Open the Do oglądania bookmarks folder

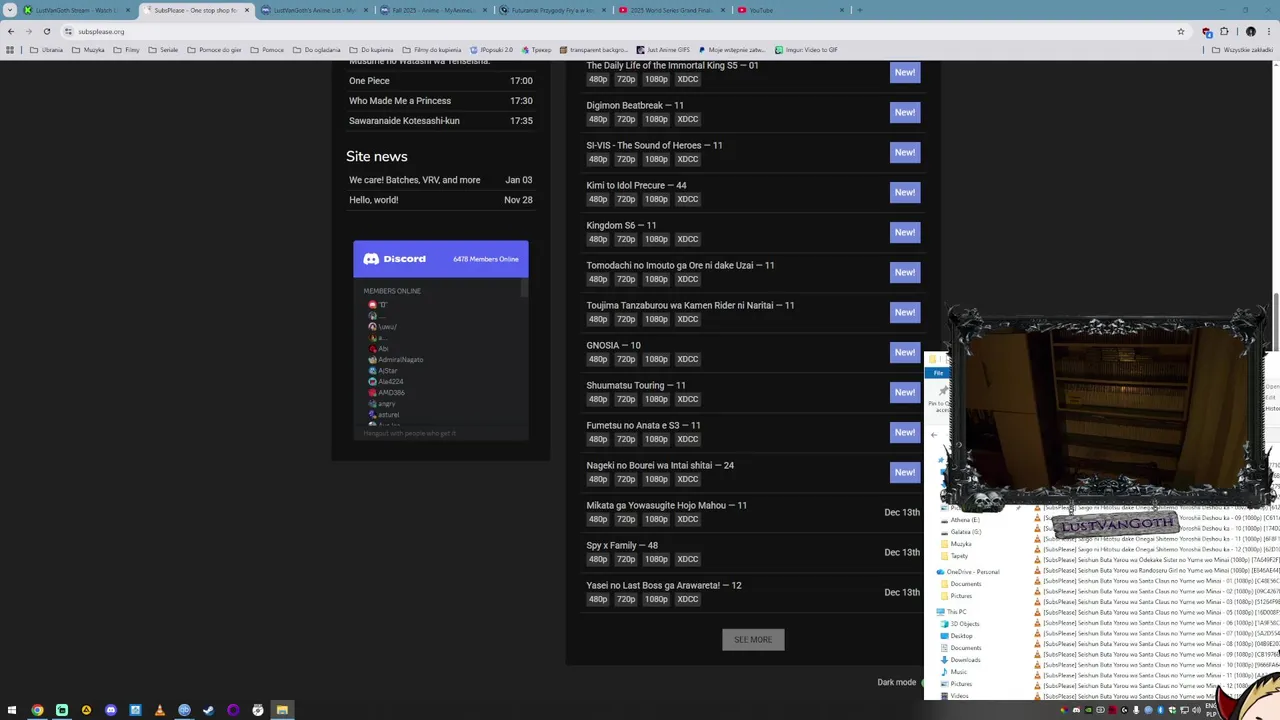(317, 50)
